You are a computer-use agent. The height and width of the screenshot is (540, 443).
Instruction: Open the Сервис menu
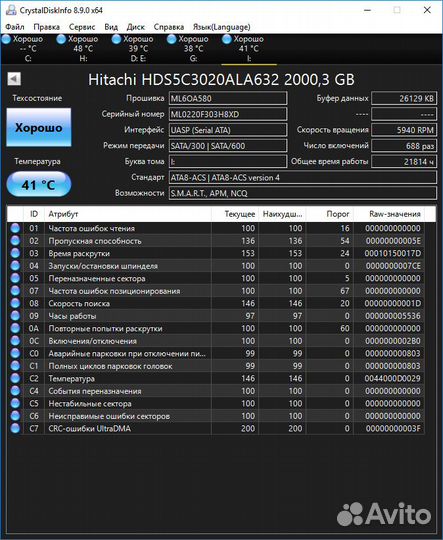click(x=82, y=27)
